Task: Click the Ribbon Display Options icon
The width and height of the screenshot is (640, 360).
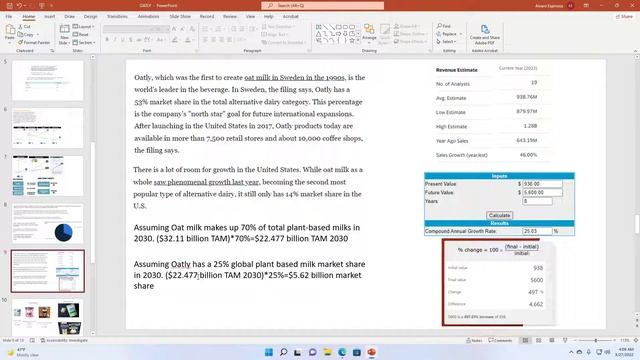Action: click(x=586, y=6)
